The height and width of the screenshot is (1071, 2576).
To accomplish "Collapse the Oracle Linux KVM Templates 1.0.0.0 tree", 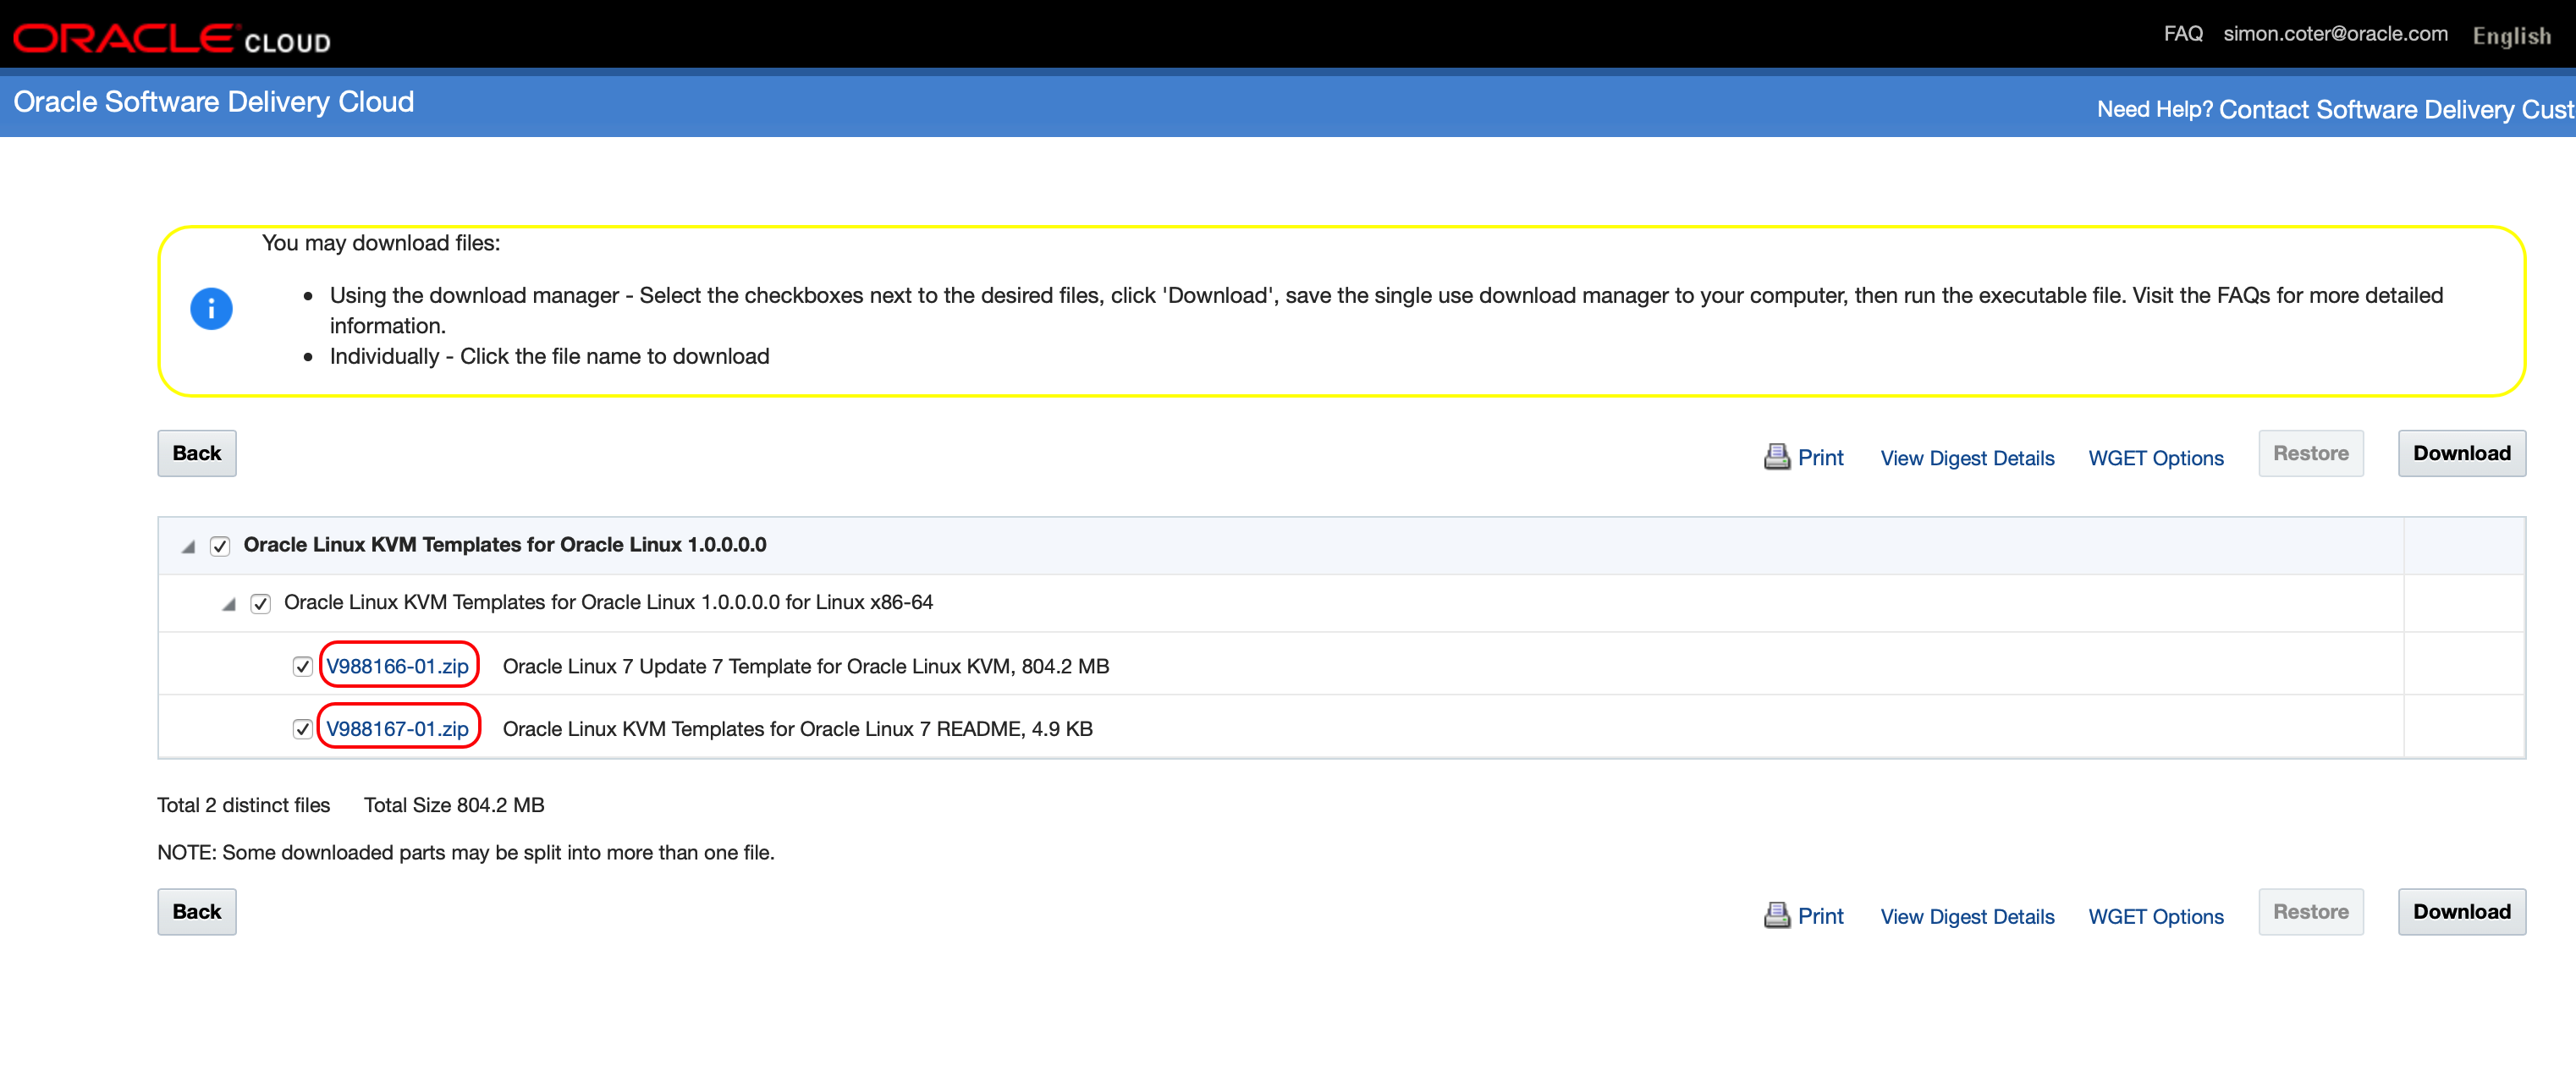I will [x=188, y=546].
